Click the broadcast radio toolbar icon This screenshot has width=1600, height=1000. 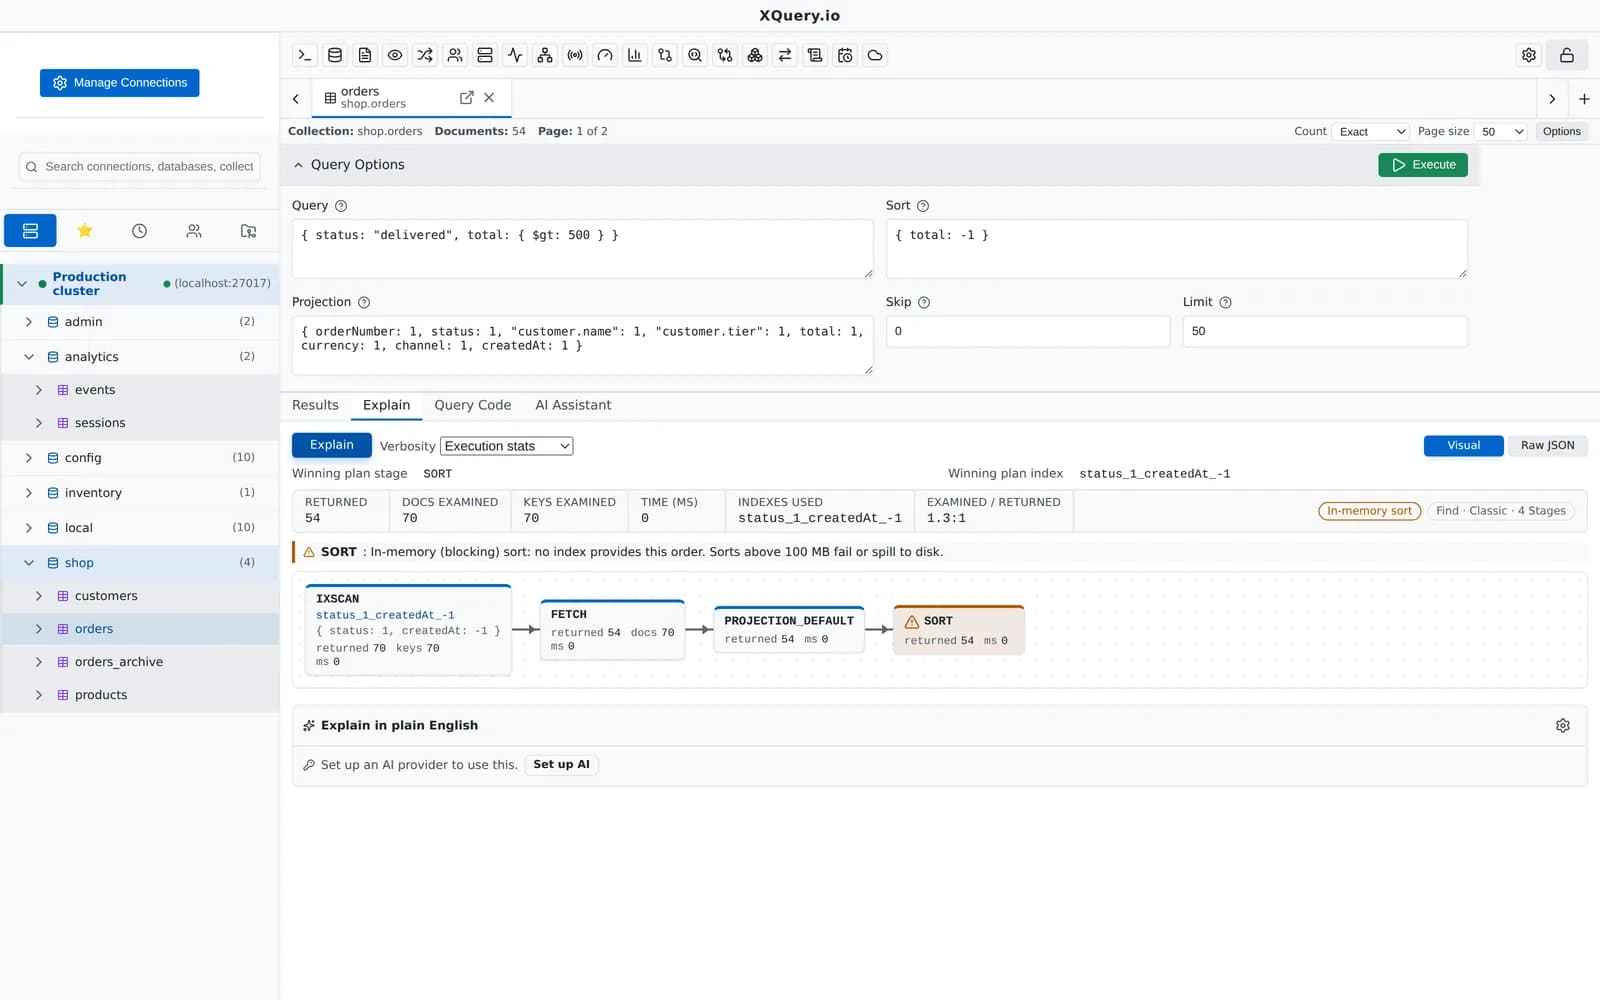(x=575, y=55)
